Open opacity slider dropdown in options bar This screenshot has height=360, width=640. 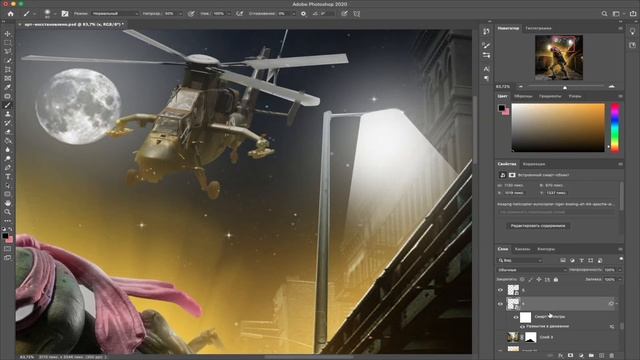point(180,13)
